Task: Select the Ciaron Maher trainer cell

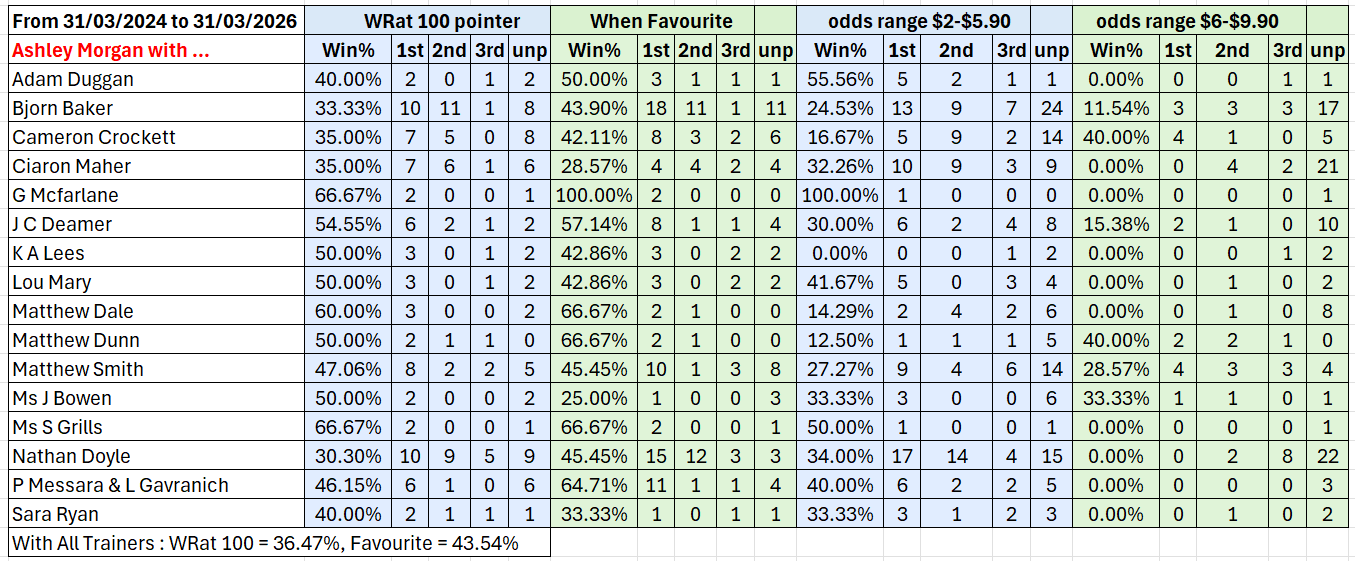Action: (72, 166)
